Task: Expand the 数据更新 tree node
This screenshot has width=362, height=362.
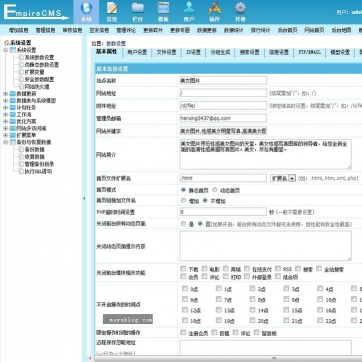Action: pyautogui.click(x=6, y=94)
